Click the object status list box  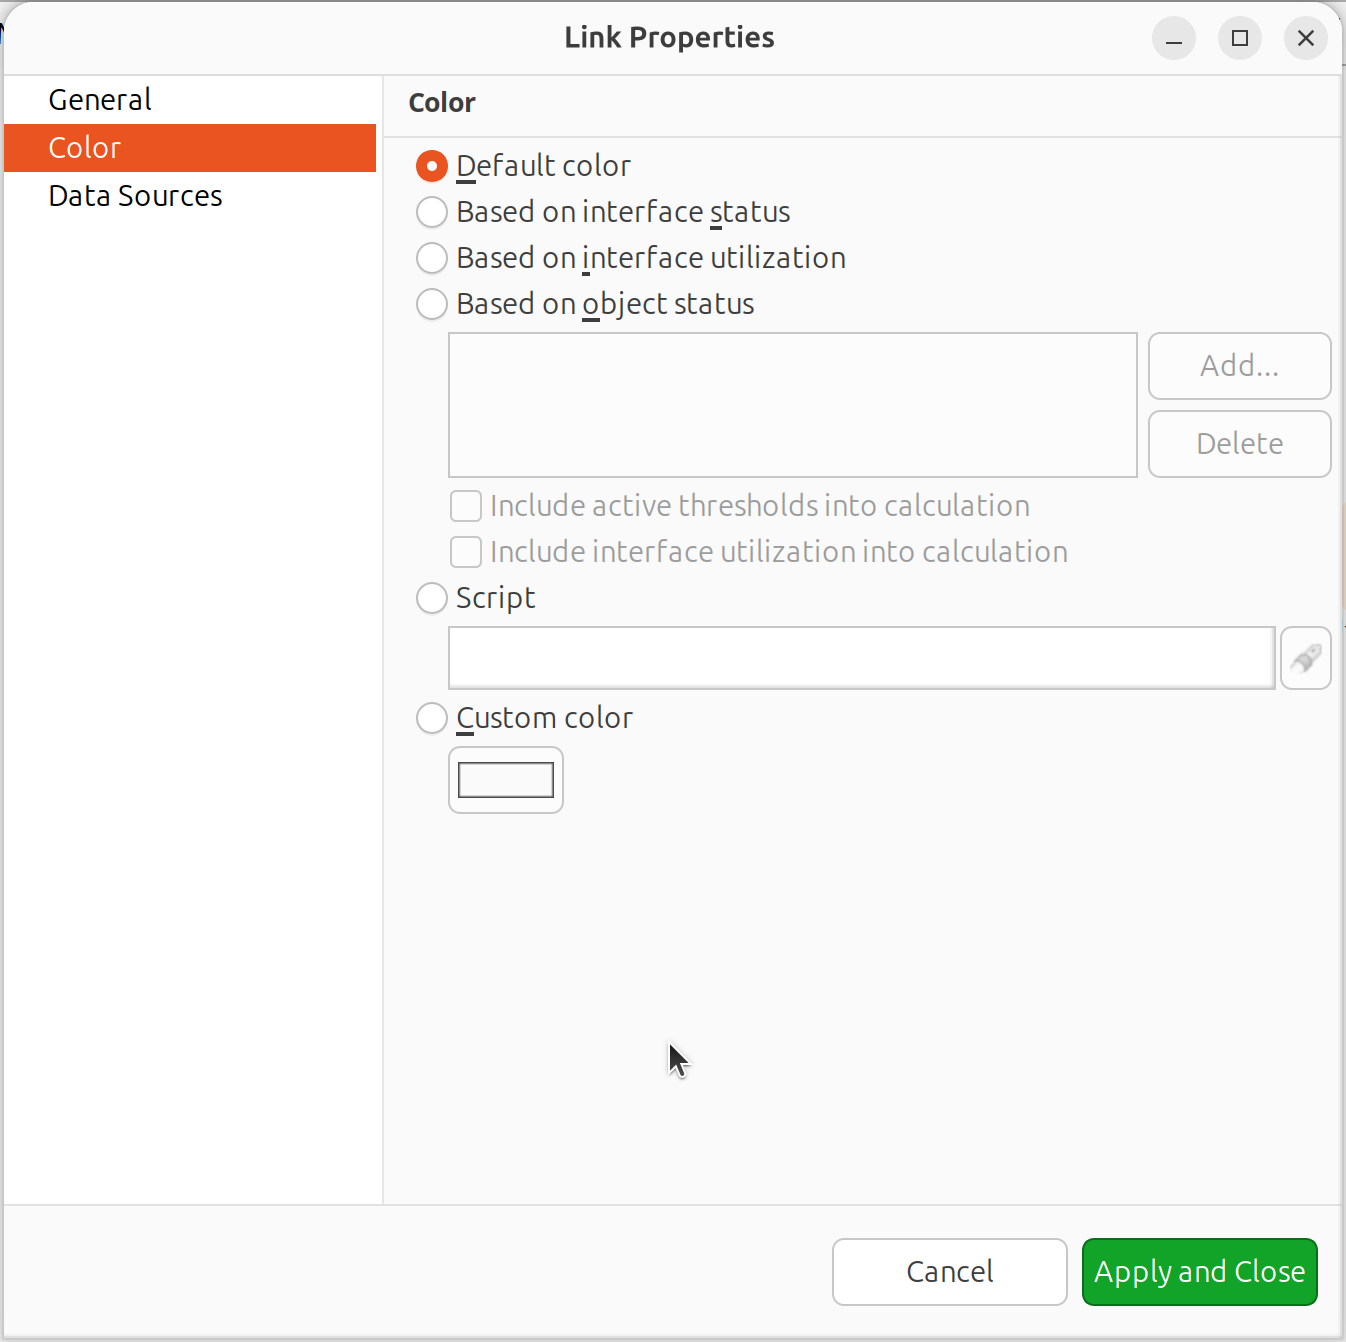click(792, 405)
